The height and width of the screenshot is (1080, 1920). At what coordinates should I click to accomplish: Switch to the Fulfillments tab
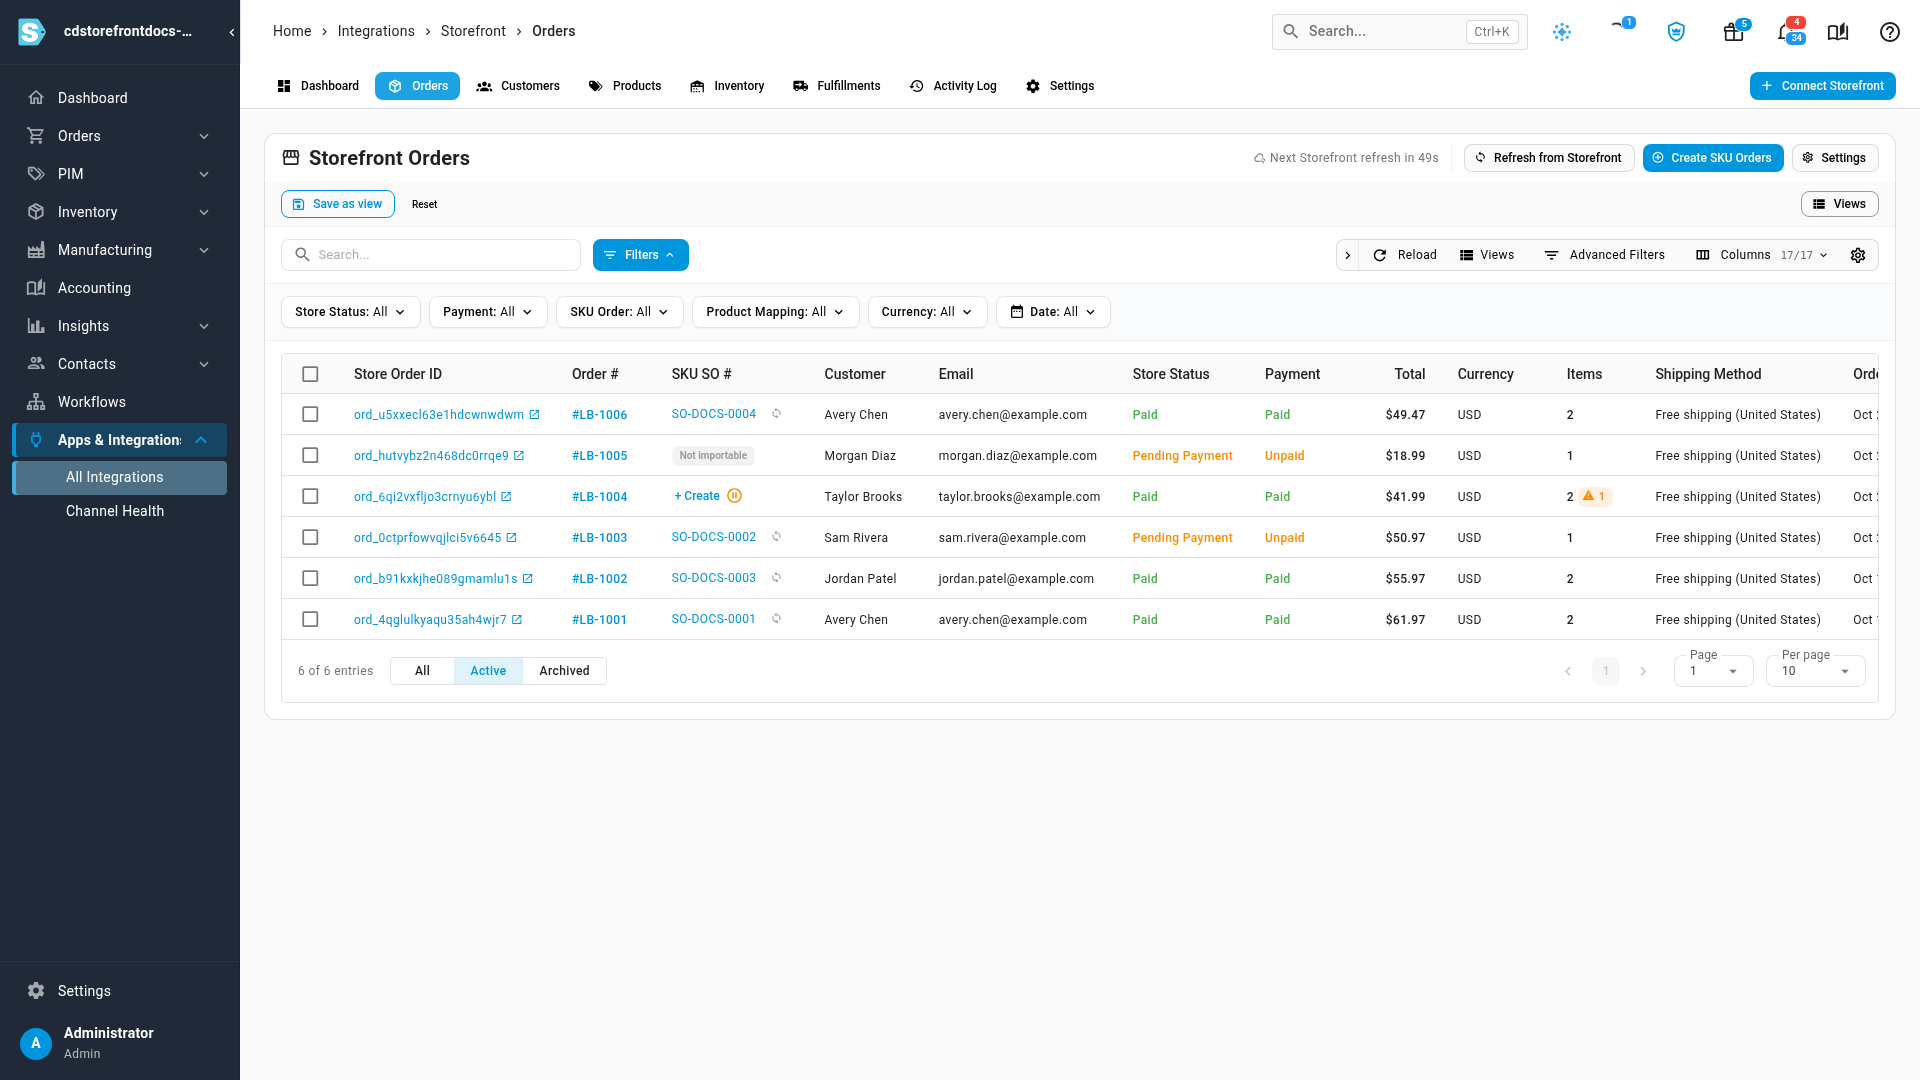(836, 86)
